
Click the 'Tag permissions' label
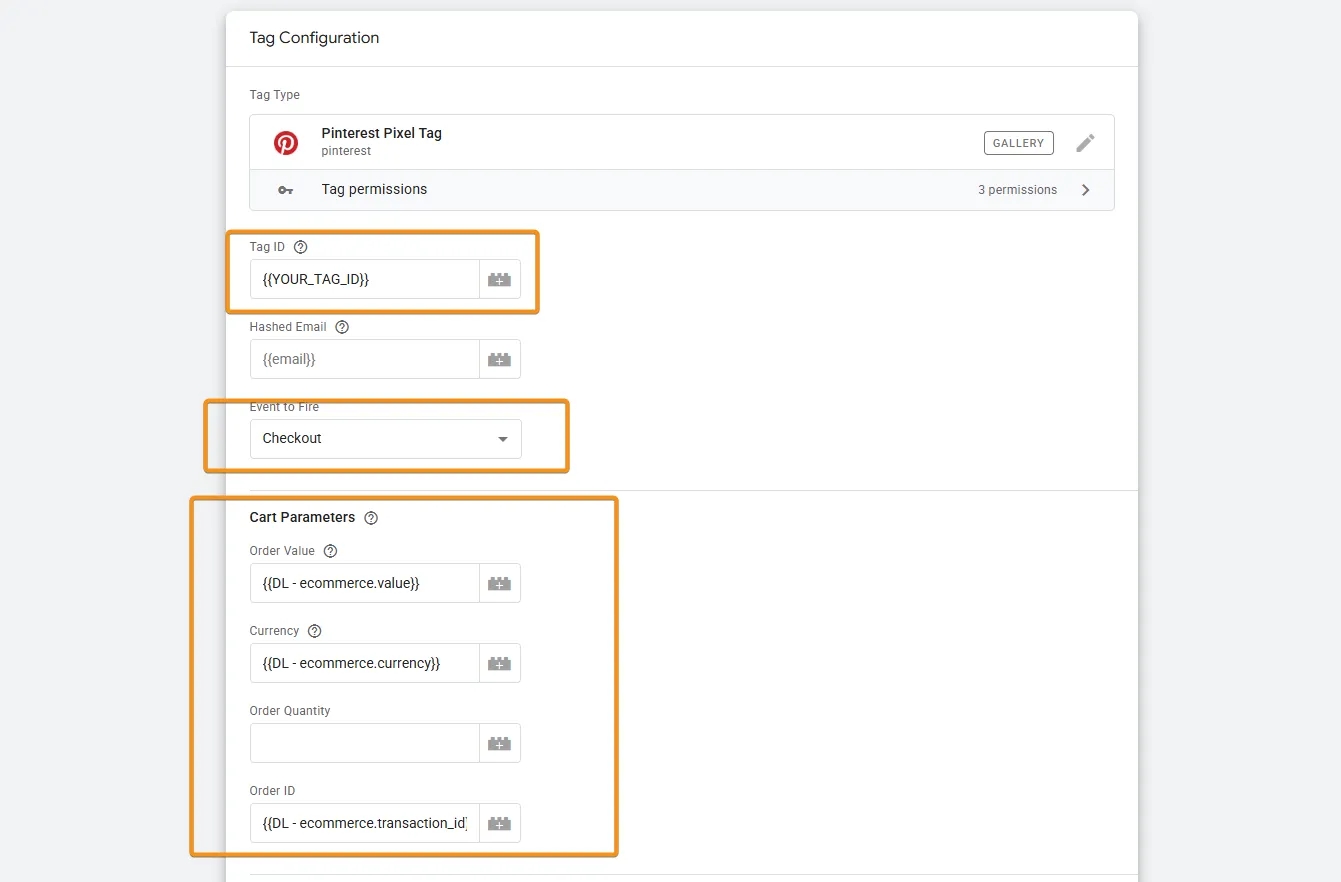coord(374,190)
